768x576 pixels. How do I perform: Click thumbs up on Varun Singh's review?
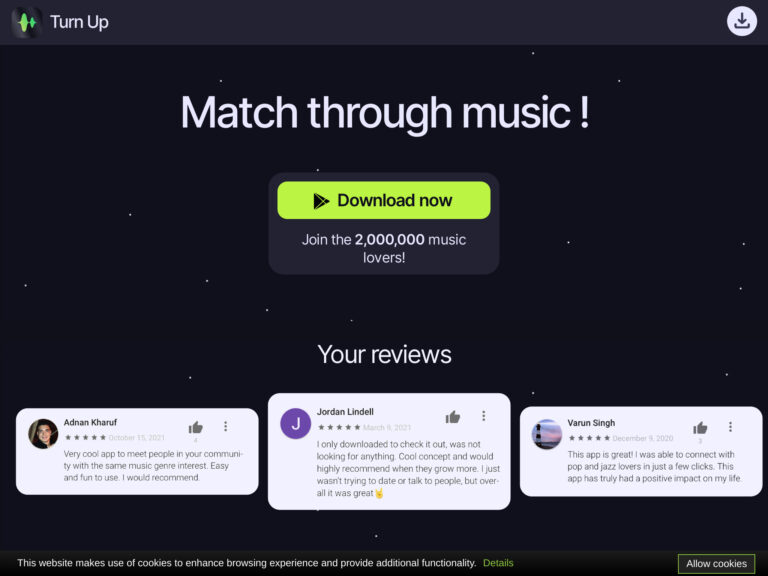pyautogui.click(x=700, y=428)
